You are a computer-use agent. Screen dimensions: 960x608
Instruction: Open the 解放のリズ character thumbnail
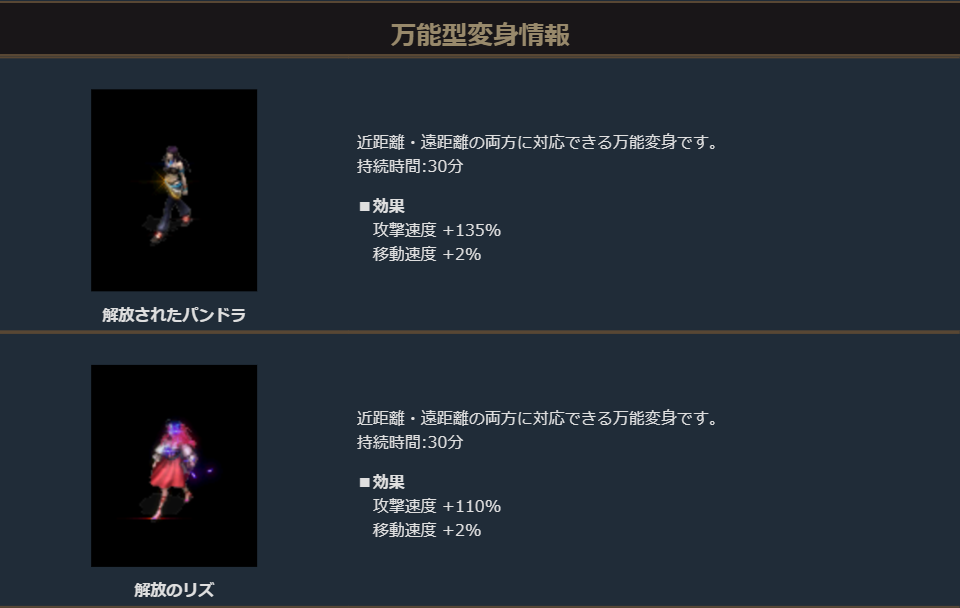pos(174,466)
